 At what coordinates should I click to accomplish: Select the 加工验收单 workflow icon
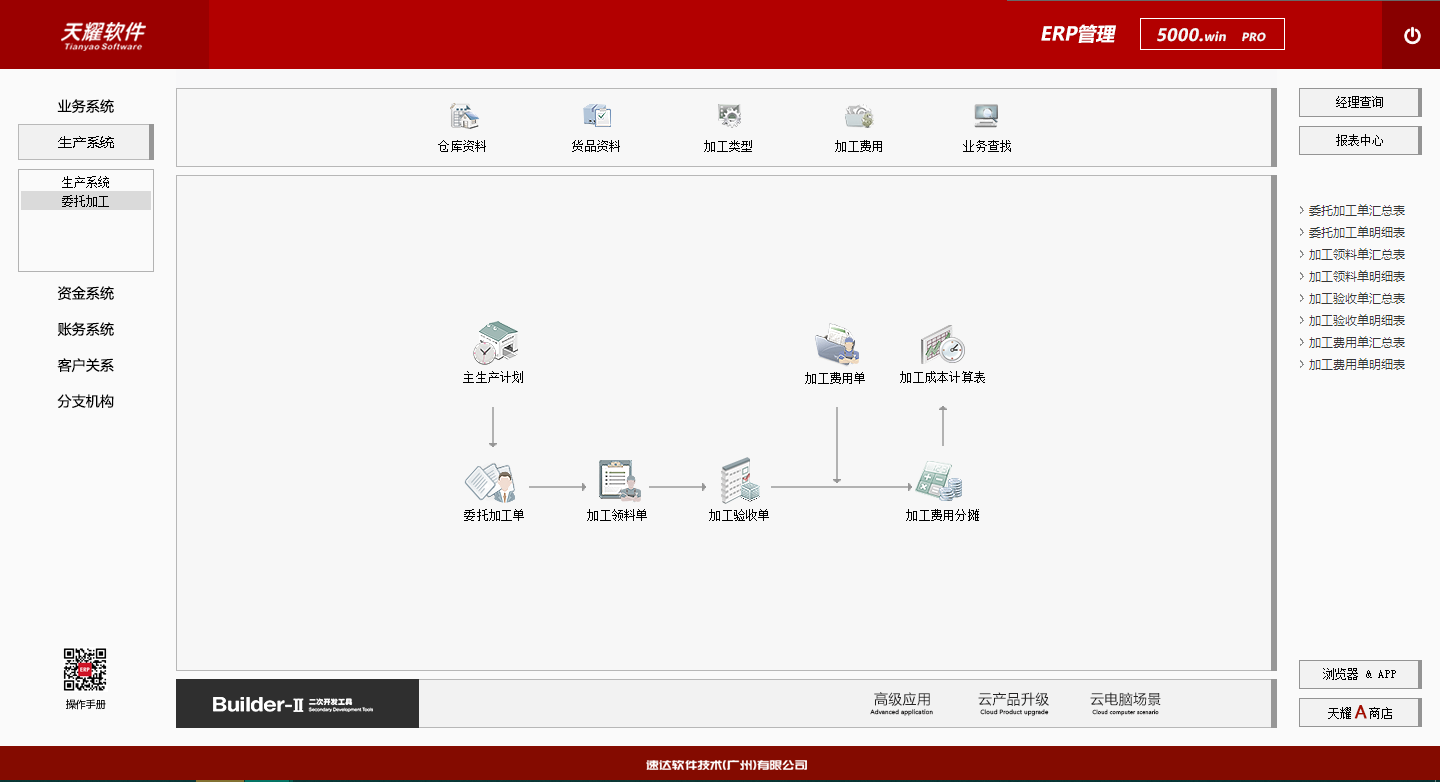click(737, 488)
